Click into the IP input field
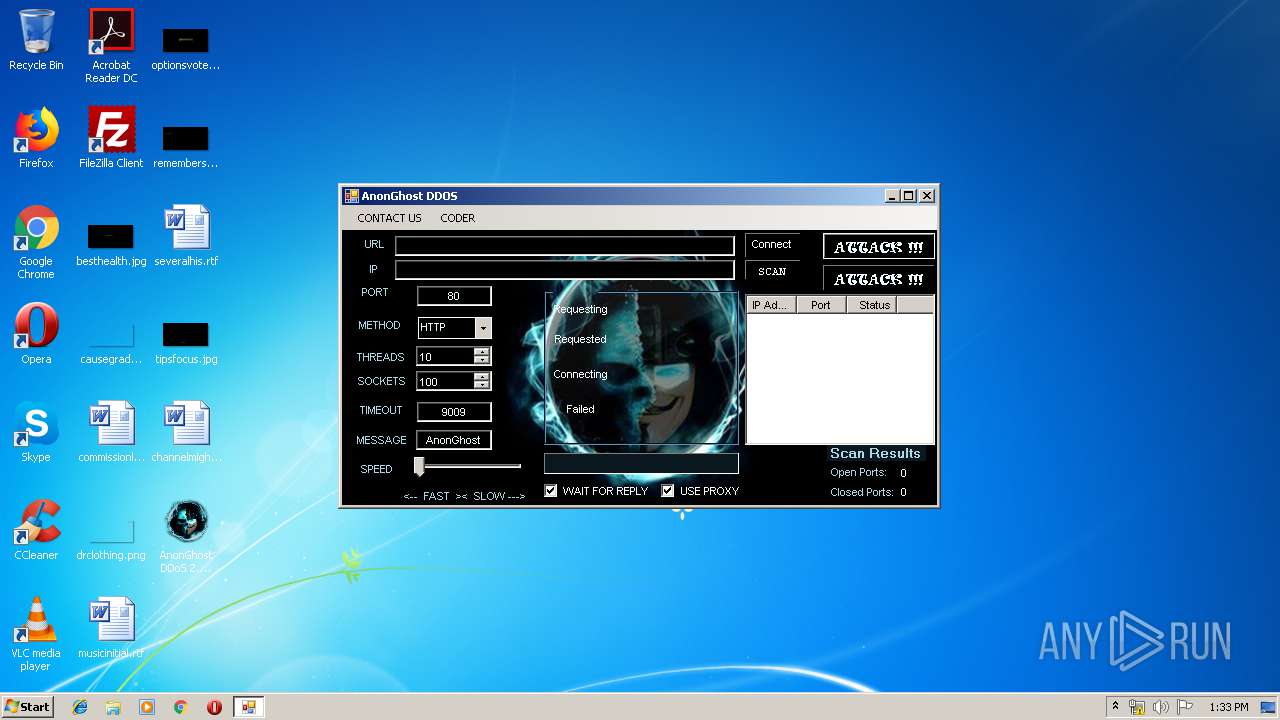Viewport: 1280px width, 720px height. coord(564,270)
